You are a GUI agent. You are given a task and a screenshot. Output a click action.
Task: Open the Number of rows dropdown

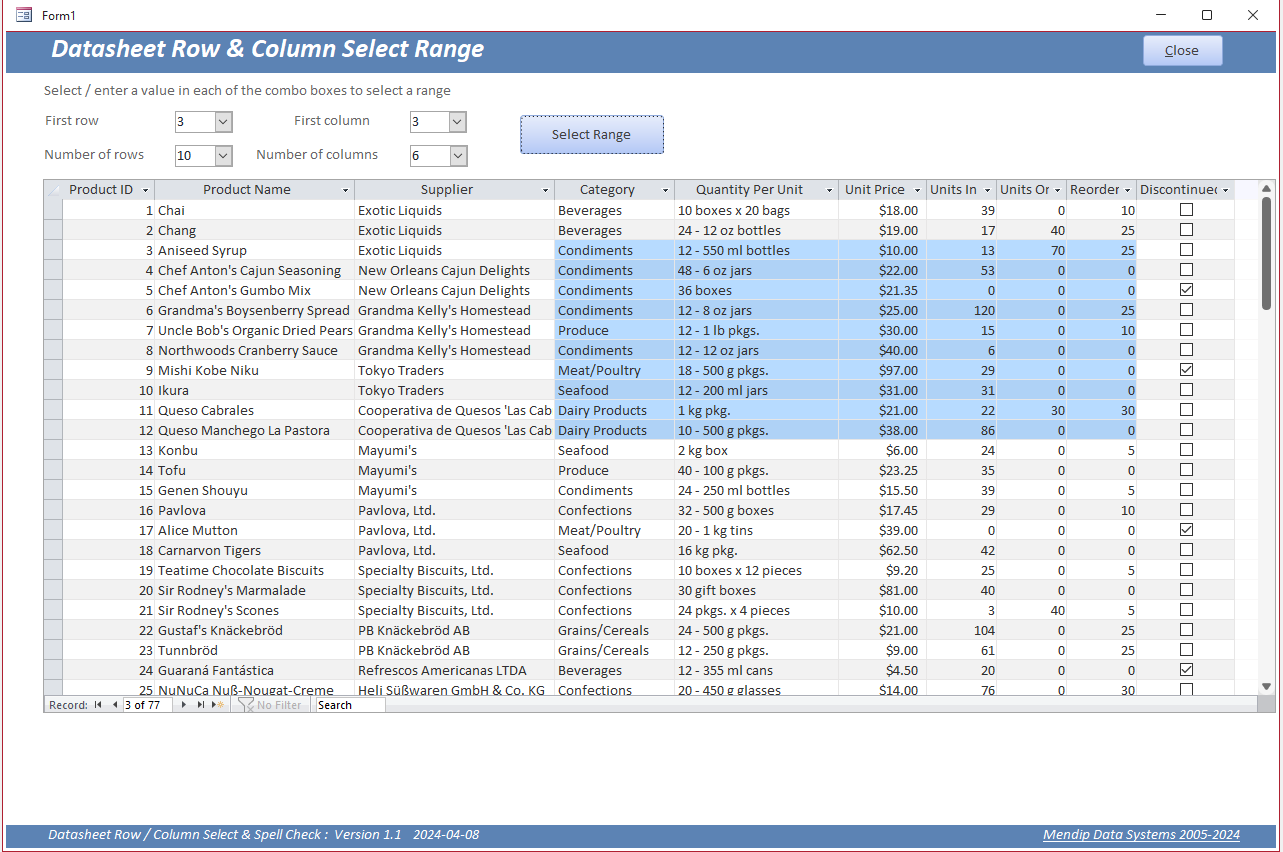coord(223,156)
